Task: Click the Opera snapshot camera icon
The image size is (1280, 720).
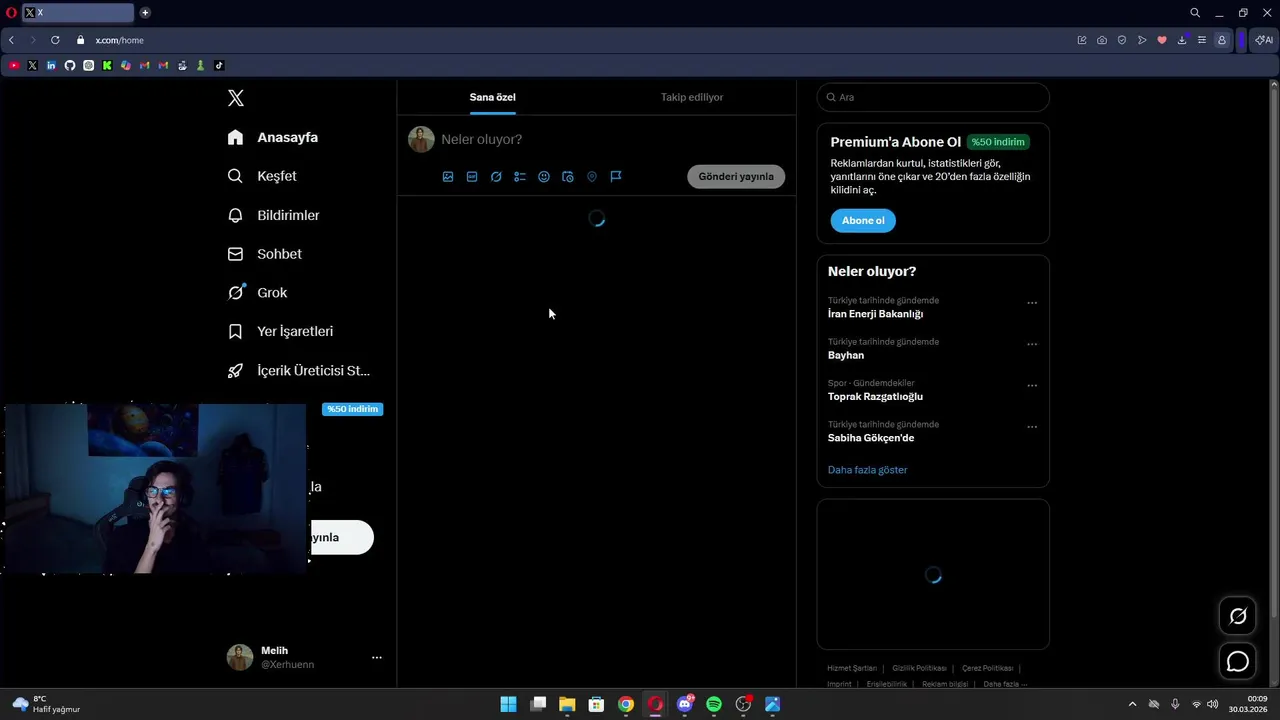Action: pyautogui.click(x=1102, y=40)
